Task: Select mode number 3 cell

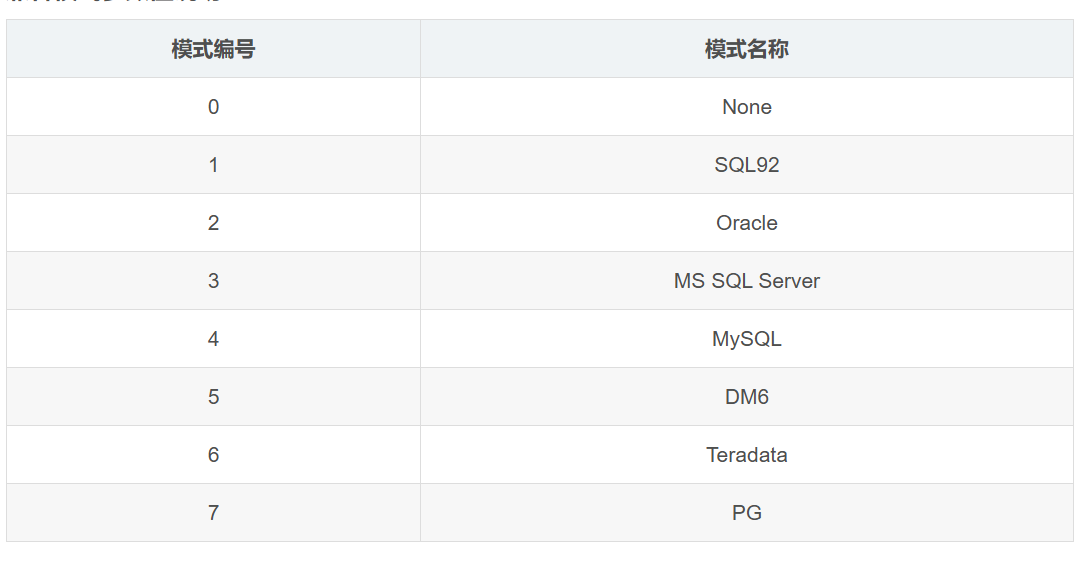Action: (x=213, y=281)
